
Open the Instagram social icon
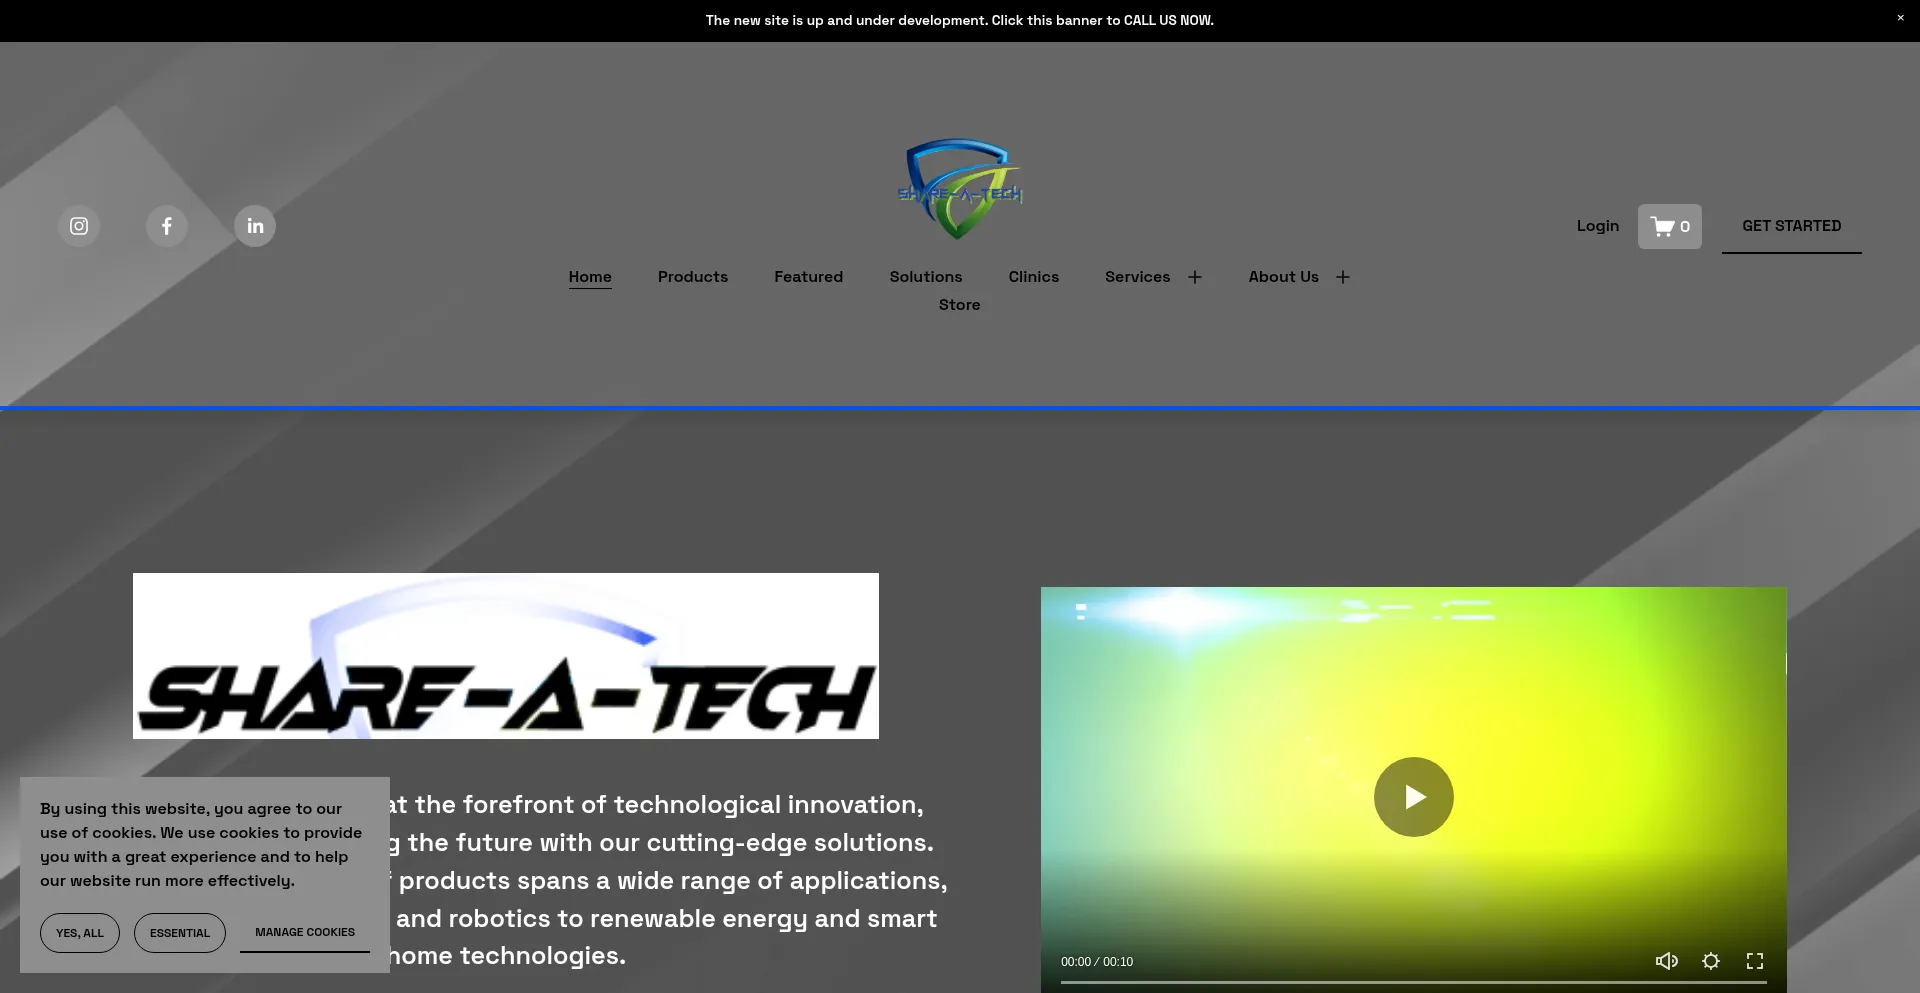point(79,226)
